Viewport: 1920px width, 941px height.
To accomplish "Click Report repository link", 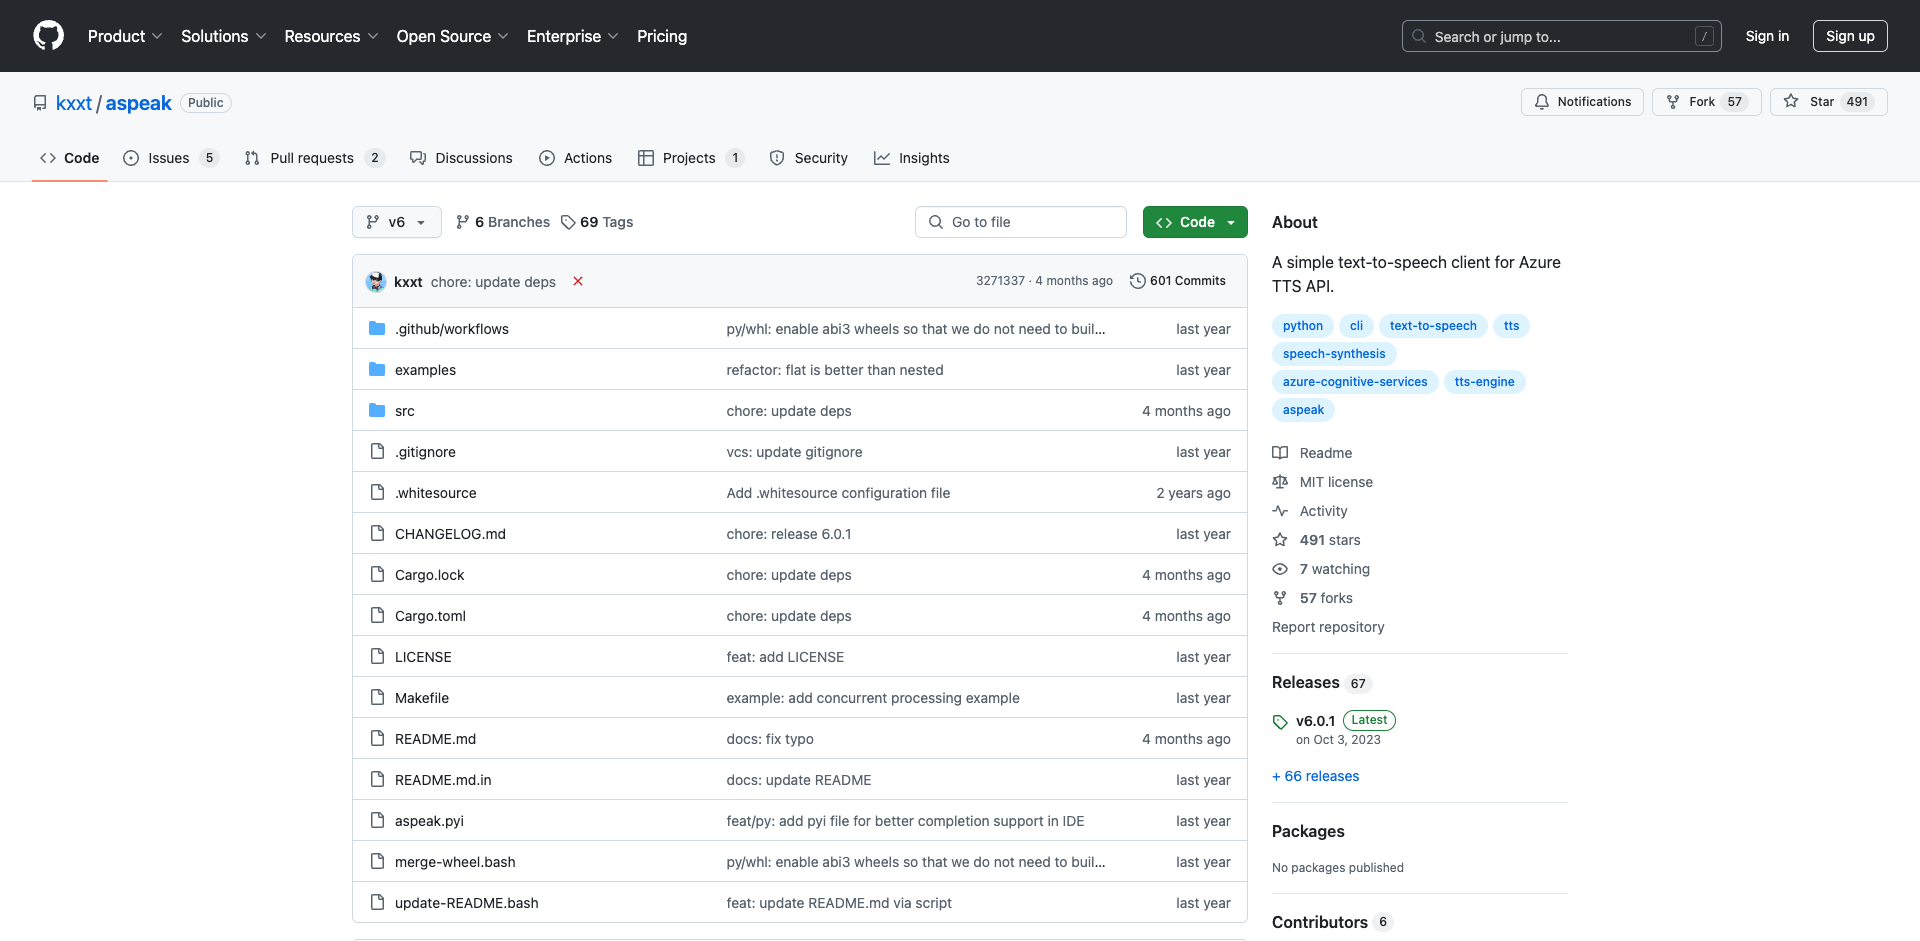I will 1328,627.
